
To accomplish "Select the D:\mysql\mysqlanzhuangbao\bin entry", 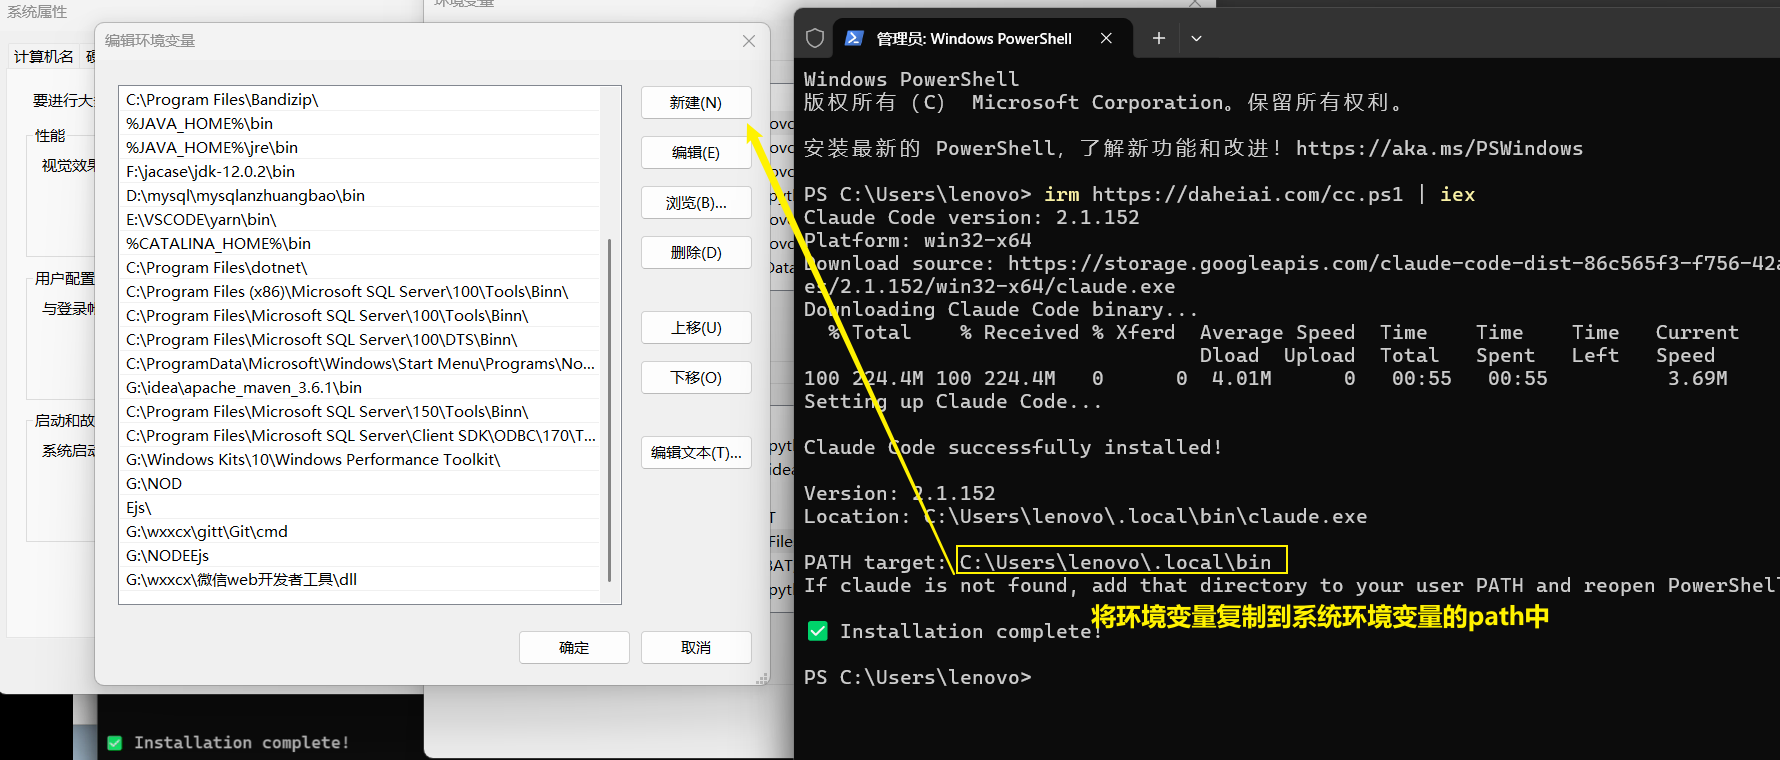I will 360,196.
